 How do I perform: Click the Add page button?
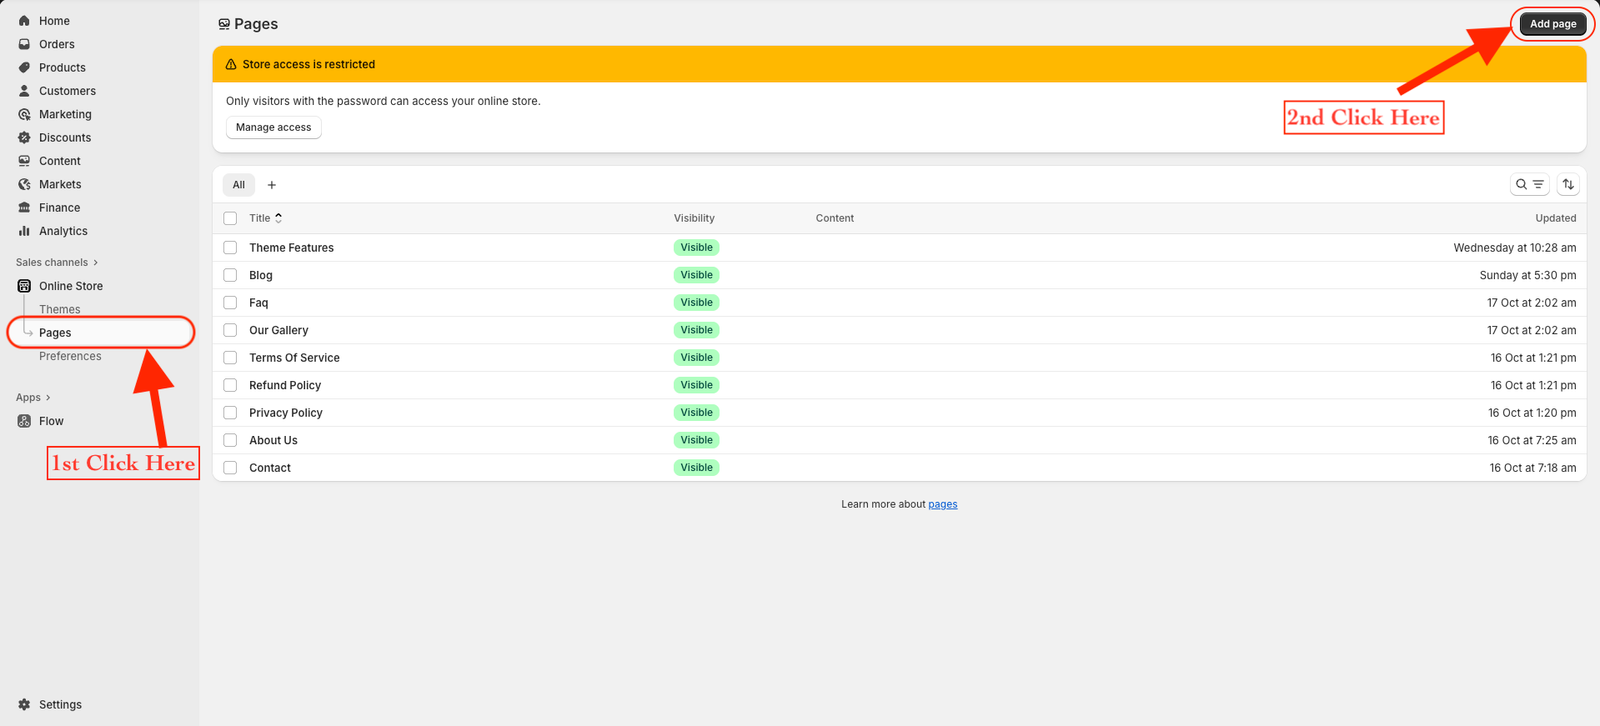tap(1552, 24)
